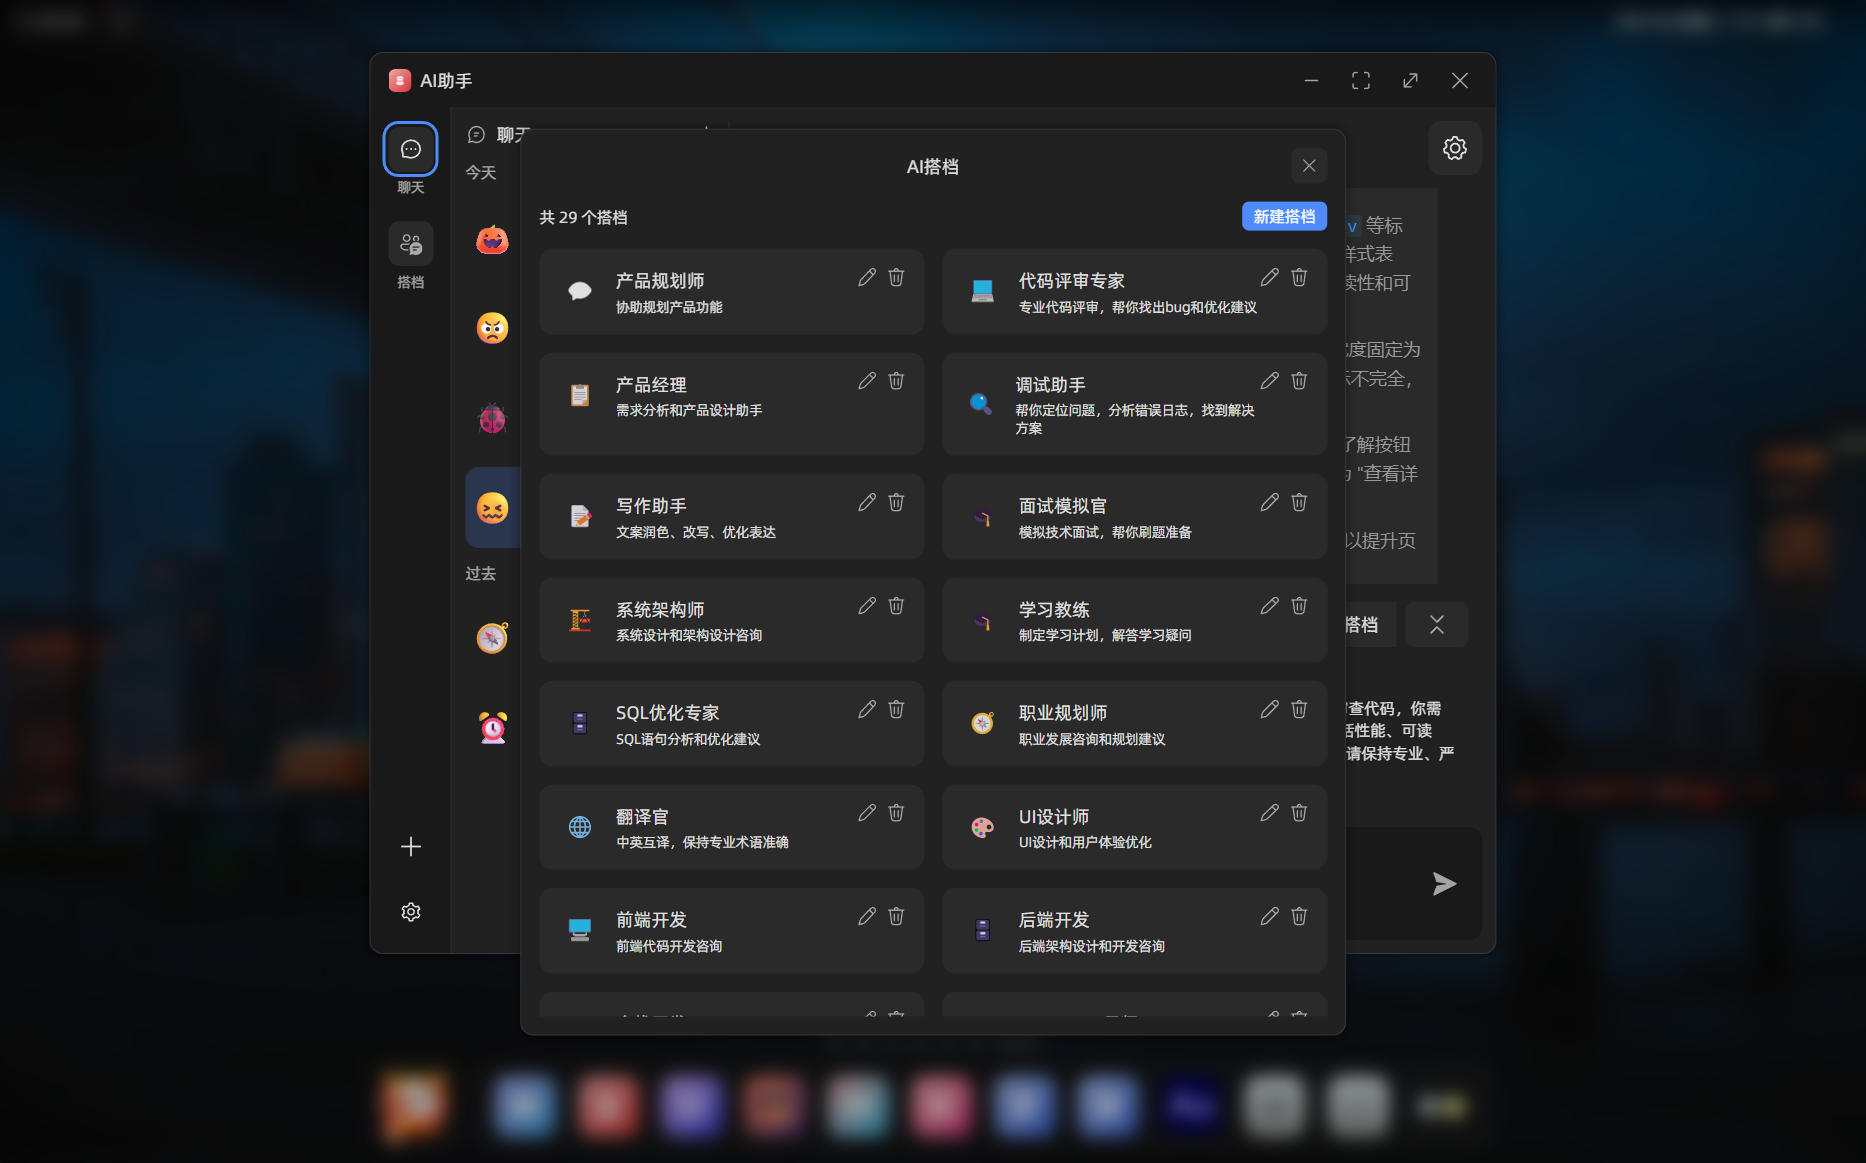1866x1163 pixels.
Task: Click the send message arrow
Action: [x=1443, y=883]
